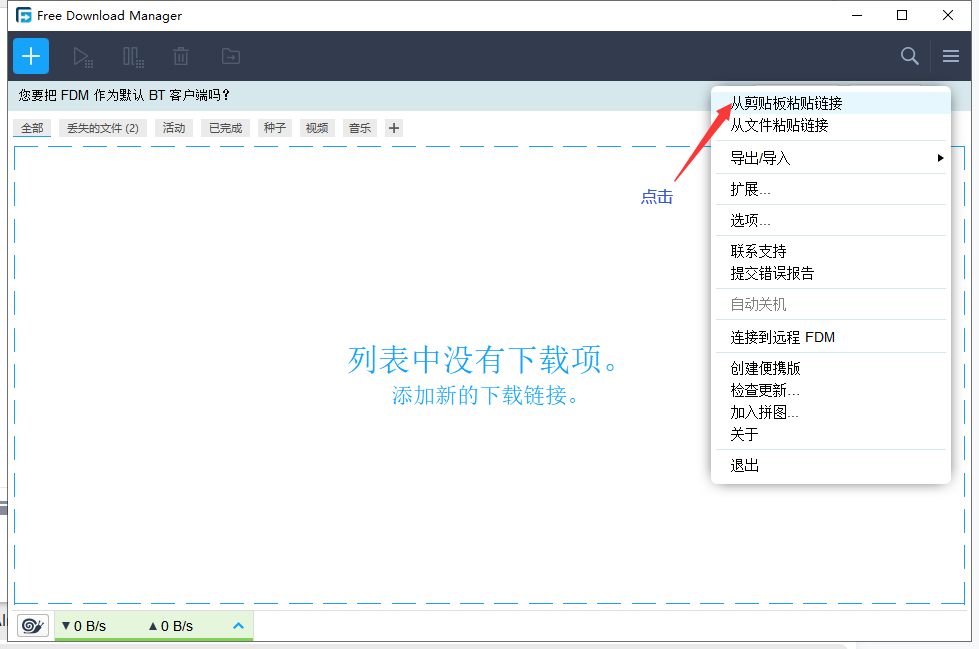Expand the speed panel chevron arrow

click(238, 626)
